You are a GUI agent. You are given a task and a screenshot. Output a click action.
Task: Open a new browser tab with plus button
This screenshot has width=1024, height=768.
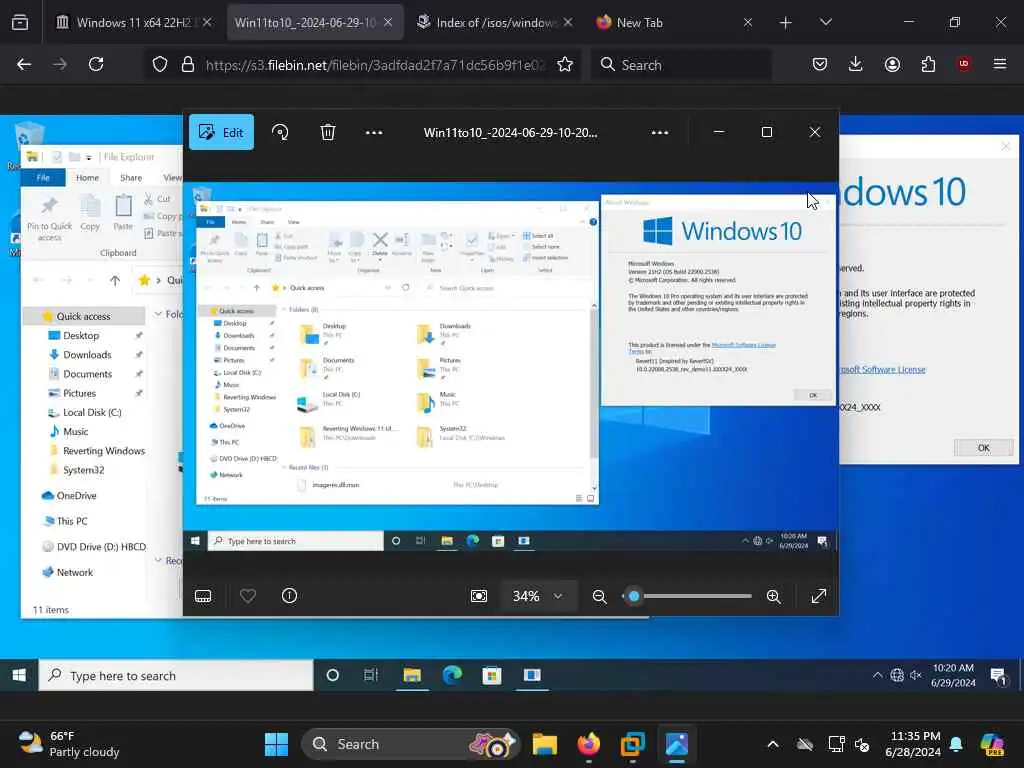786,23
